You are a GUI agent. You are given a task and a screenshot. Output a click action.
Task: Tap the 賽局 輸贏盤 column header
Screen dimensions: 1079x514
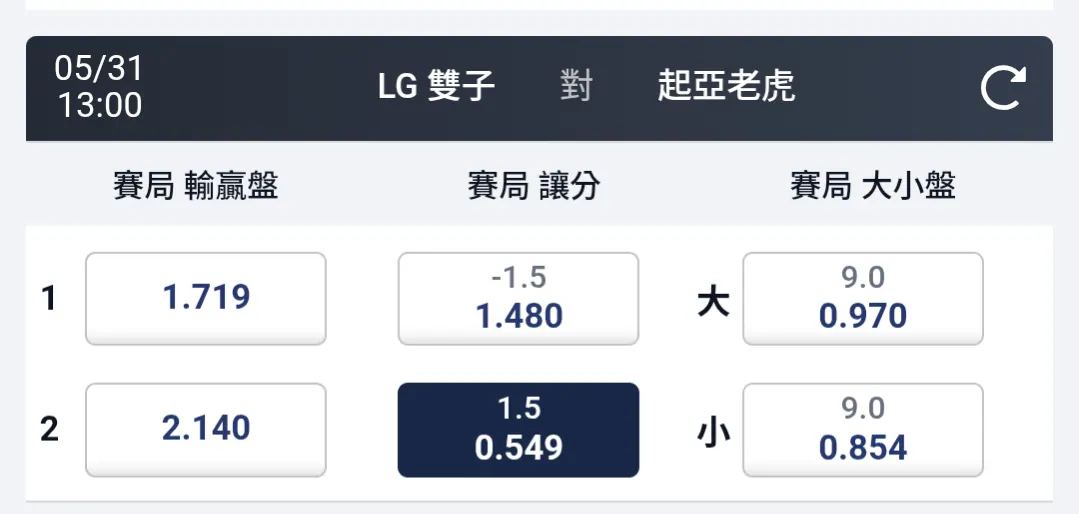click(196, 186)
